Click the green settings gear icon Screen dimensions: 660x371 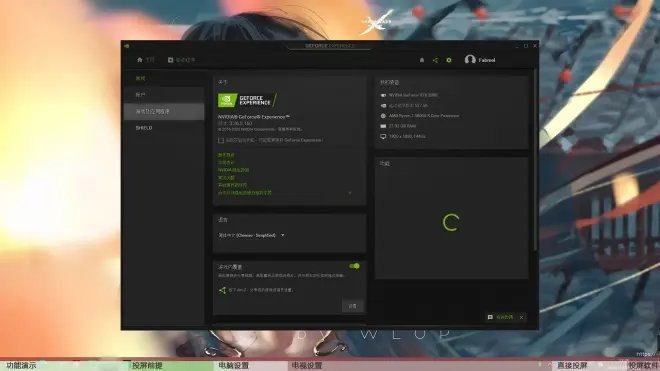pyautogui.click(x=449, y=60)
